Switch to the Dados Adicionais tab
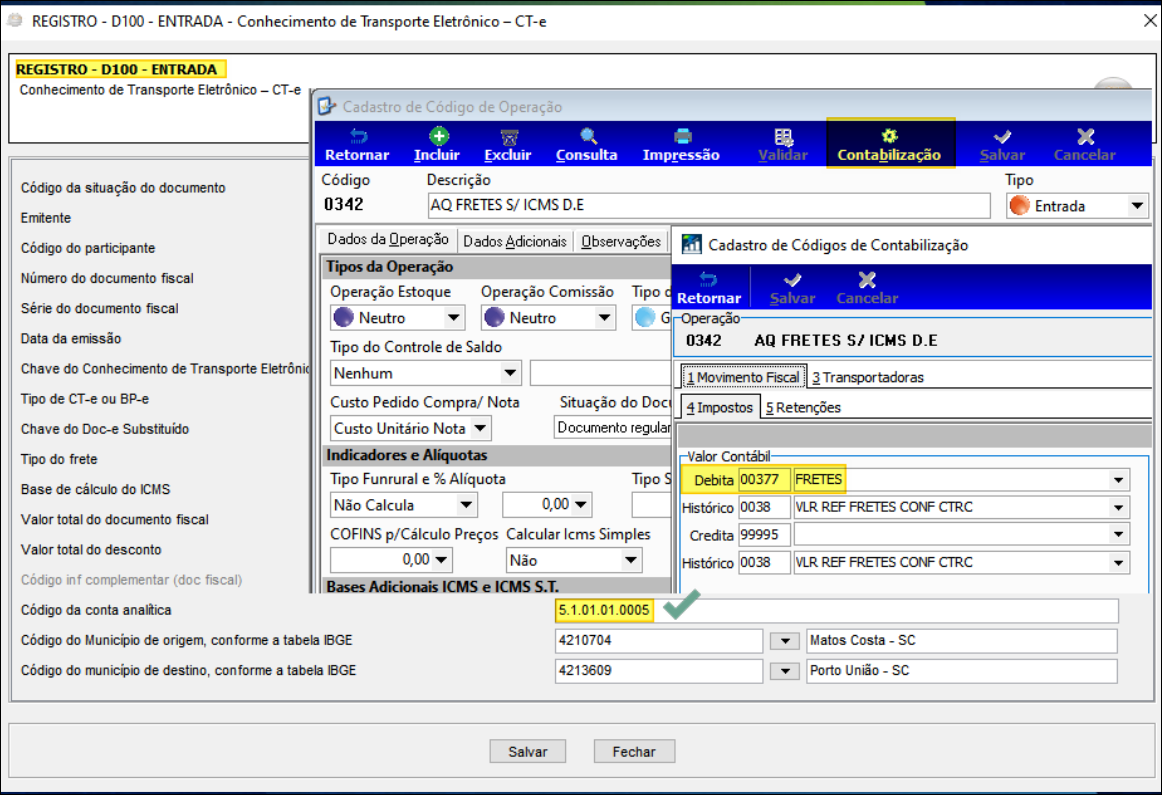The height and width of the screenshot is (795, 1162). tap(515, 241)
